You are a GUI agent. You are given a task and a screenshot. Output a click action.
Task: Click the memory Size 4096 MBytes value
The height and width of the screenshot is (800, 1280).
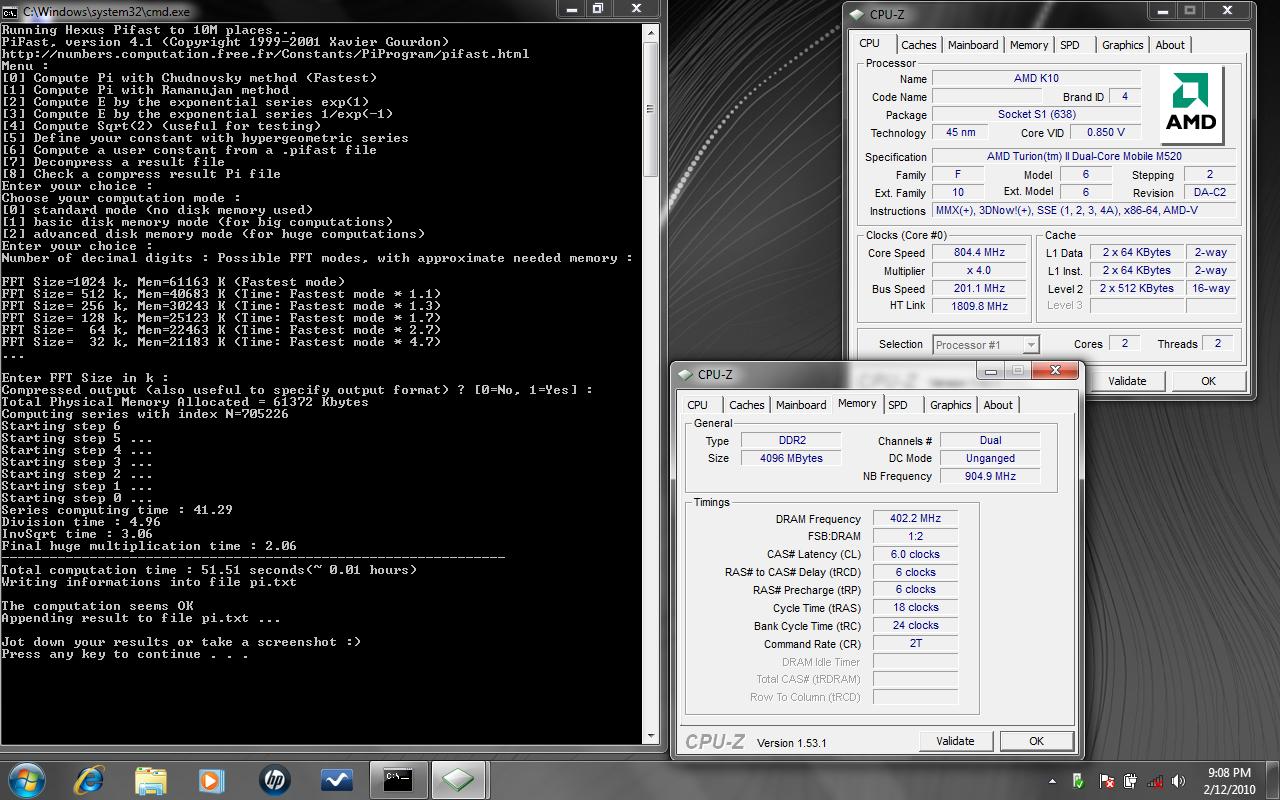[792, 458]
